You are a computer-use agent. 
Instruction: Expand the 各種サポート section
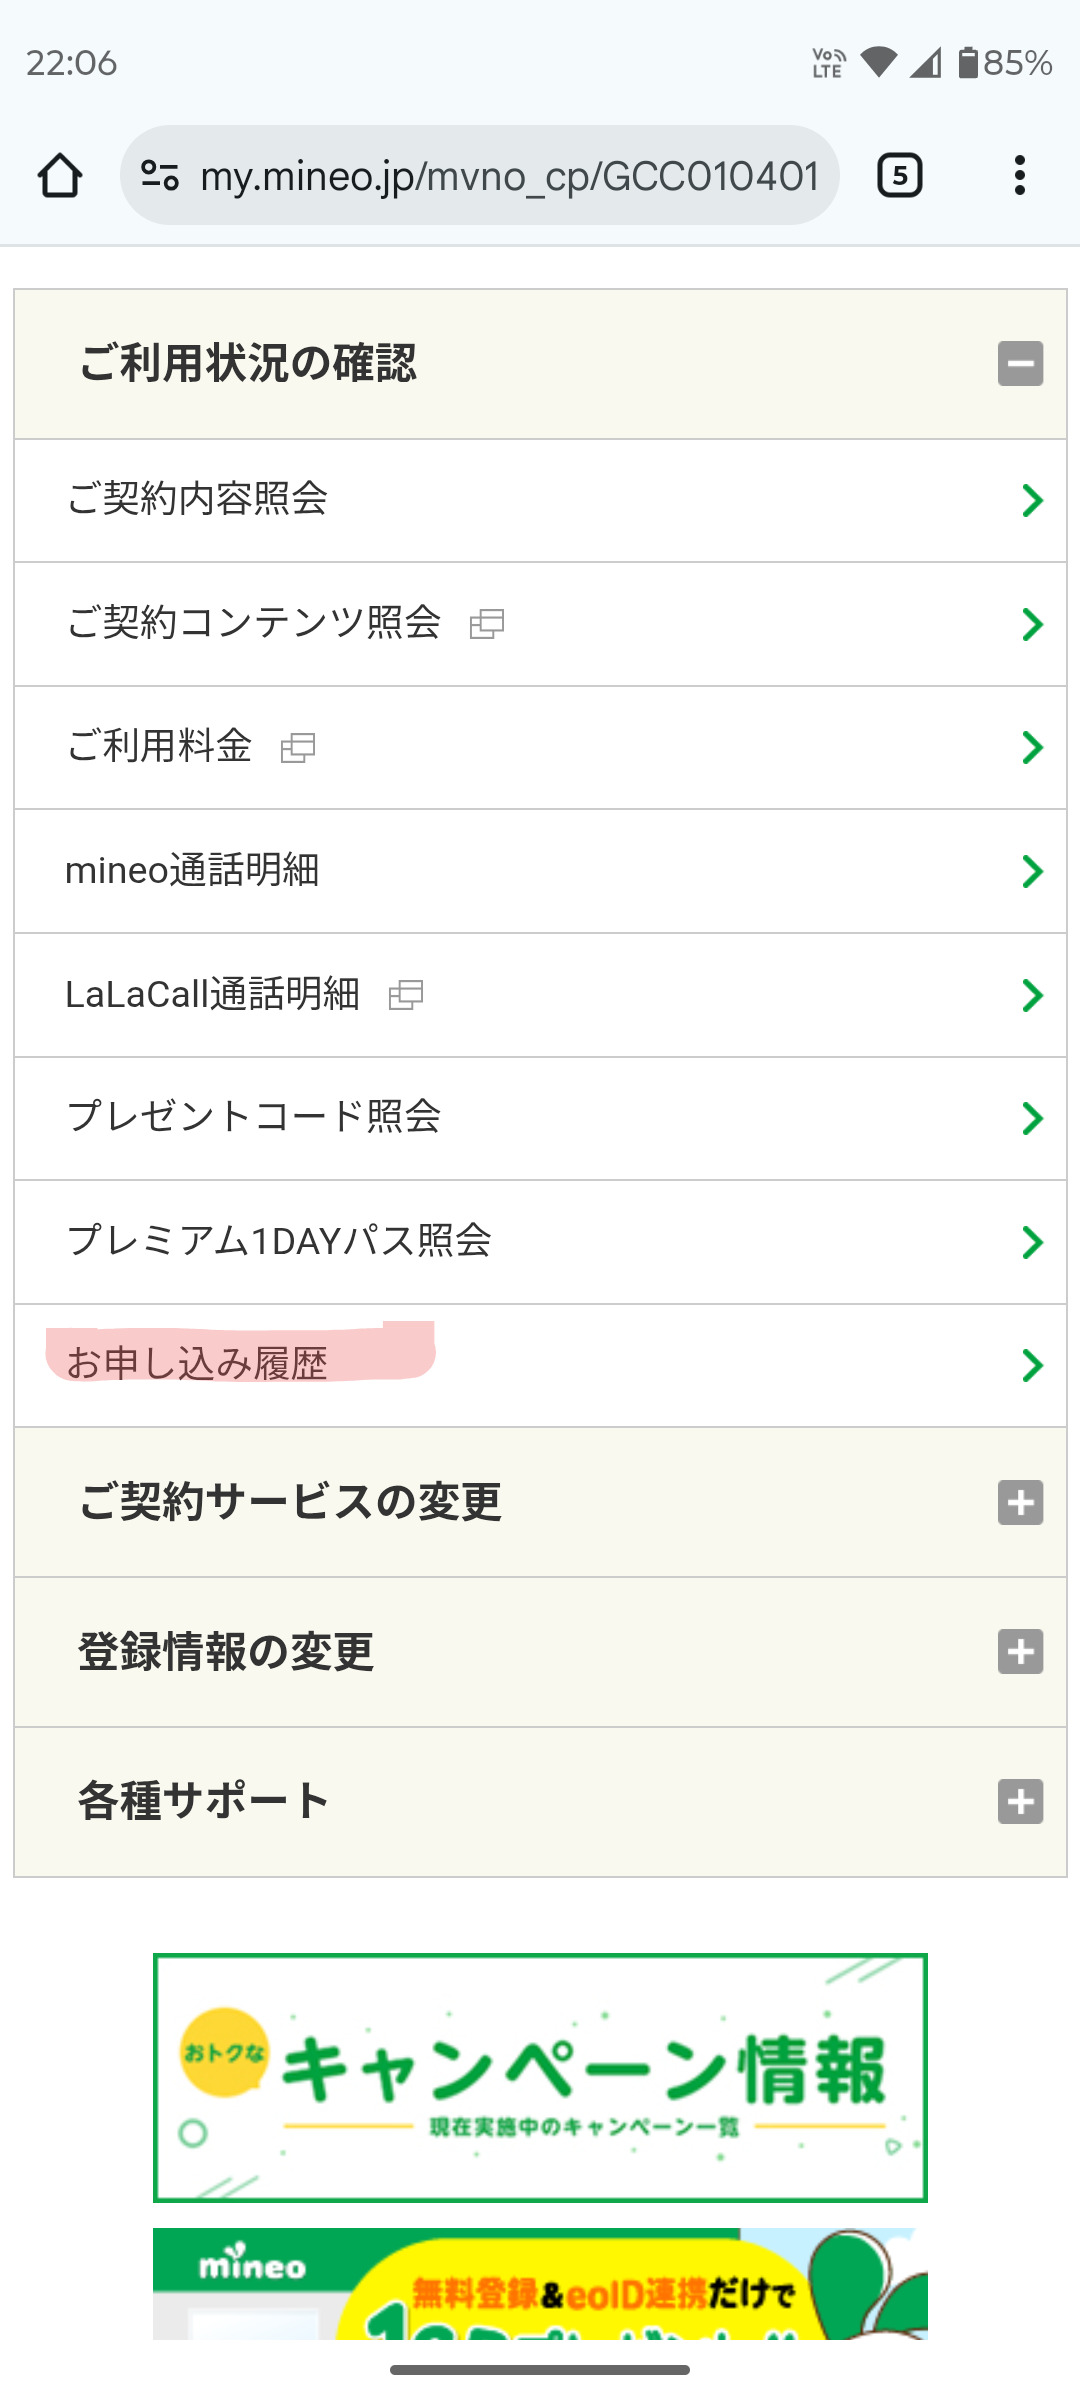[1020, 1802]
